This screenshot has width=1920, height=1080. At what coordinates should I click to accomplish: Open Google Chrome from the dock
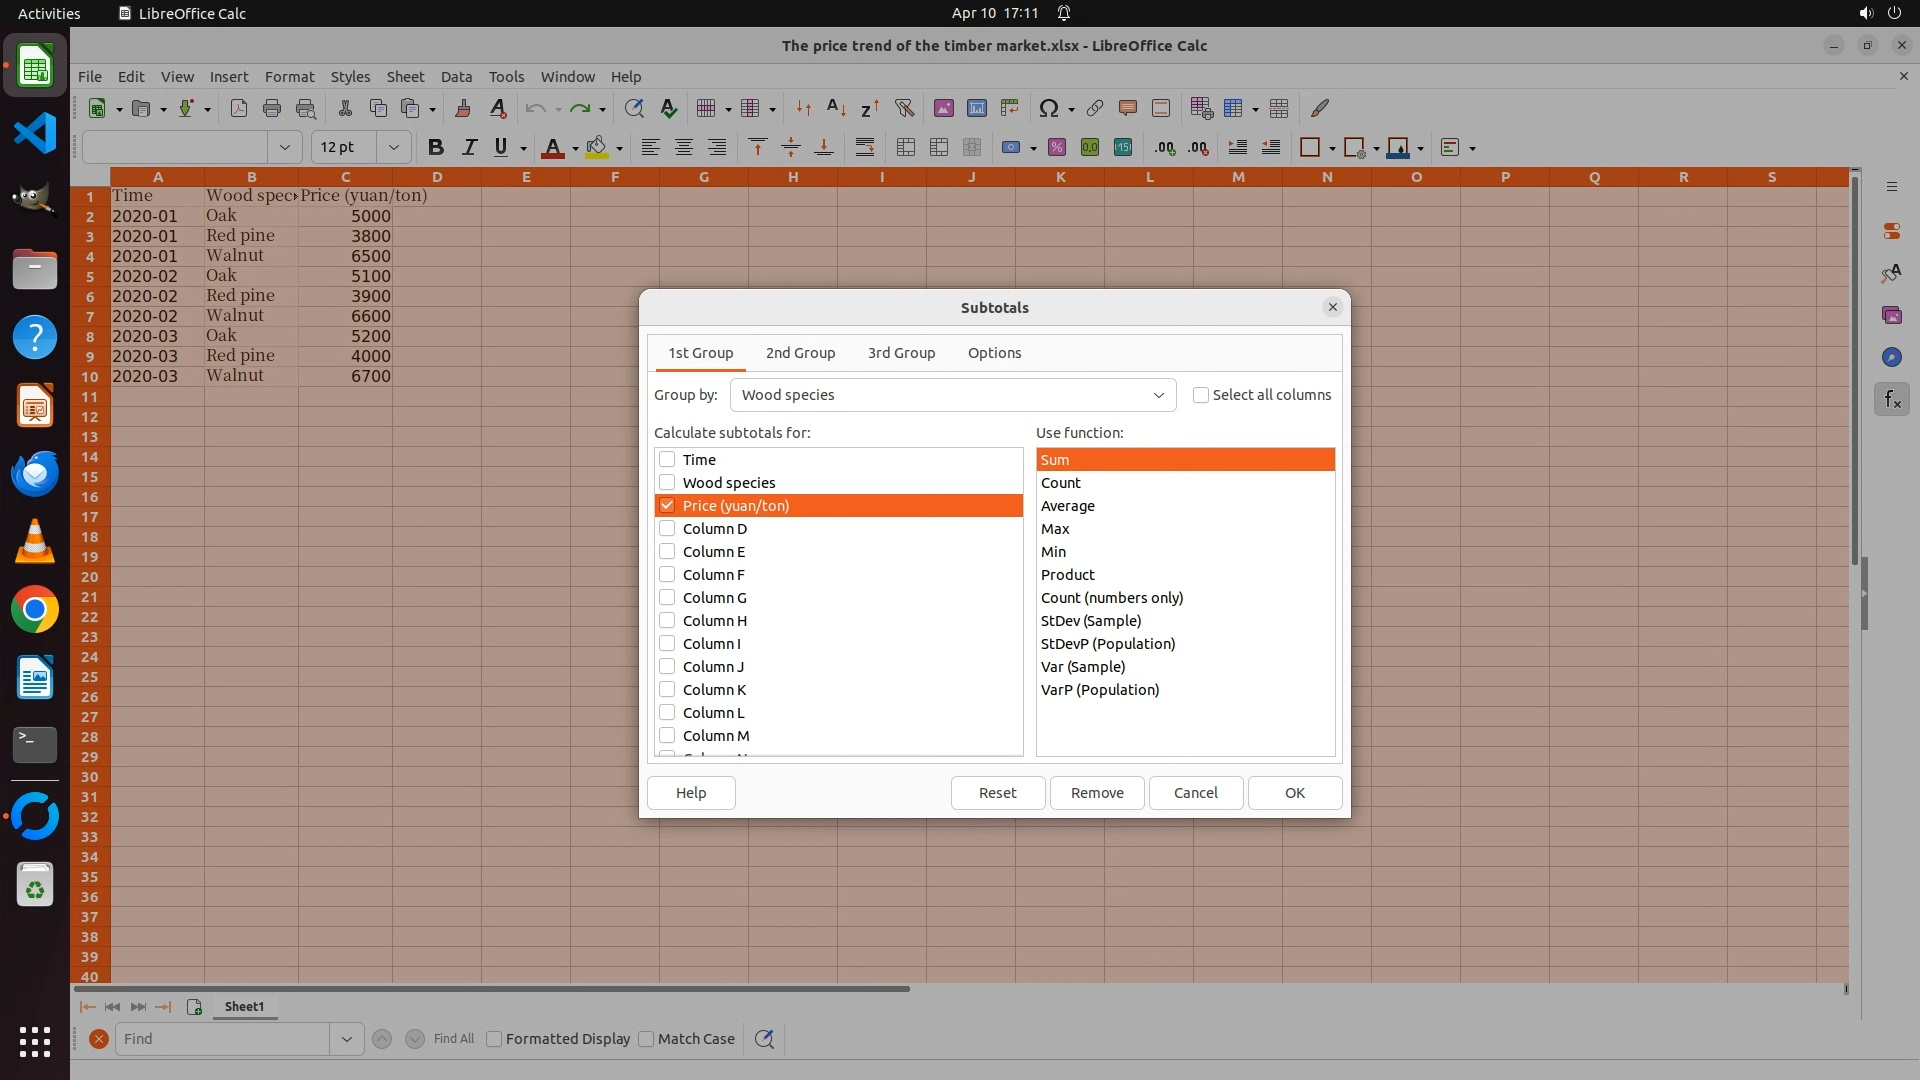(35, 610)
